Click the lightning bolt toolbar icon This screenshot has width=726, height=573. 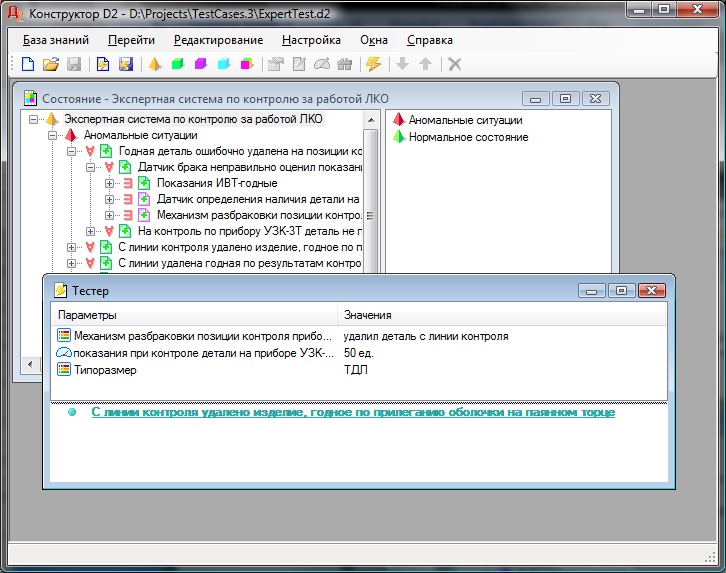point(374,65)
